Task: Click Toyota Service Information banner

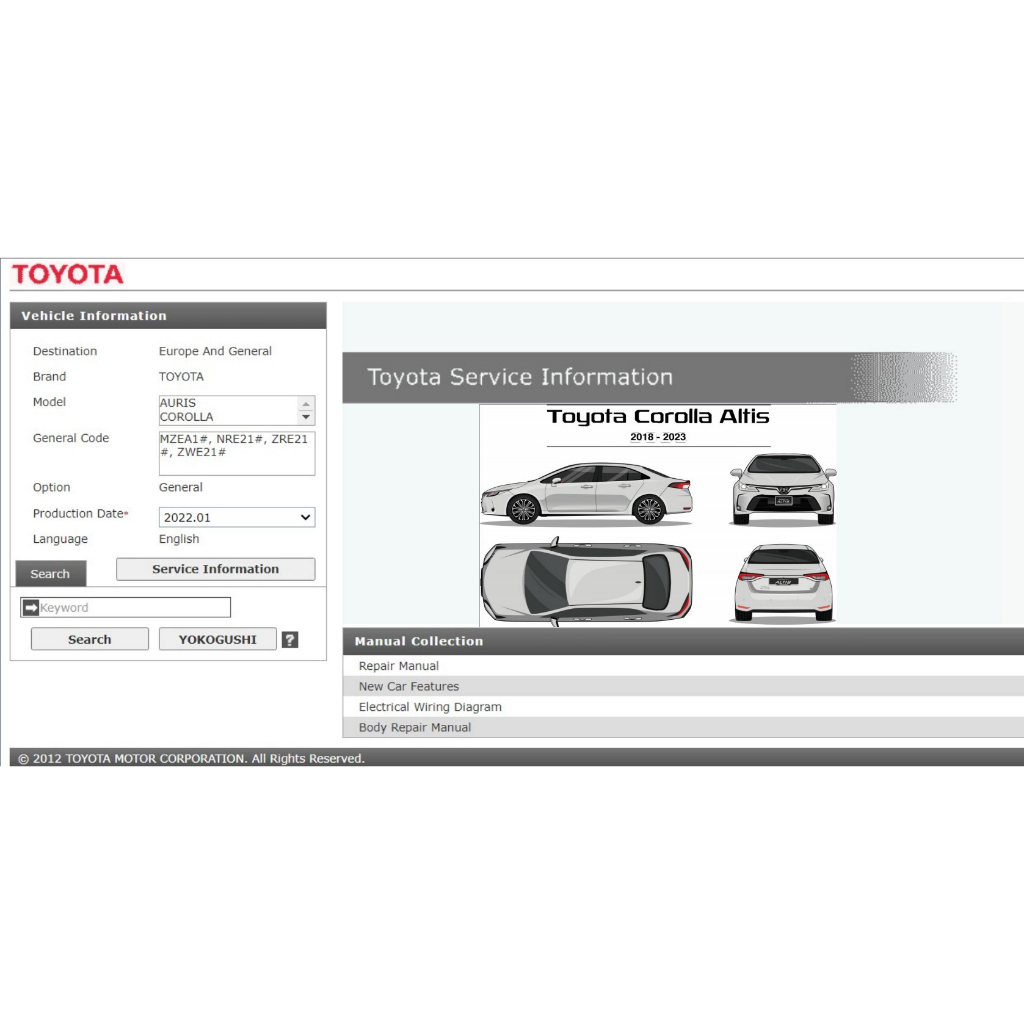Action: coord(650,377)
